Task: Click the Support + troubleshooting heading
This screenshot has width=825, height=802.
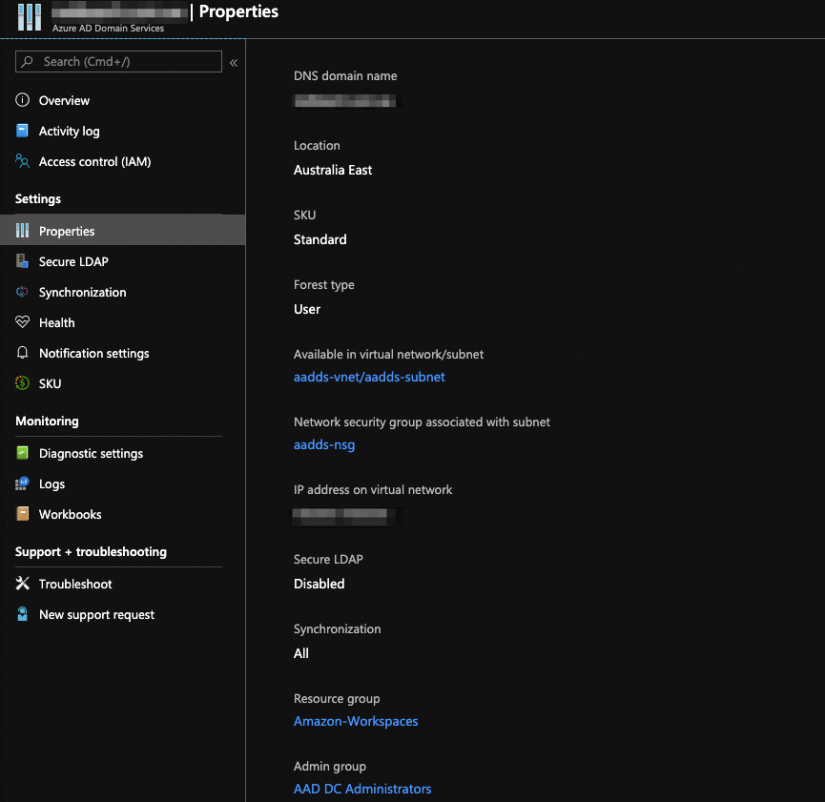Action: point(91,552)
